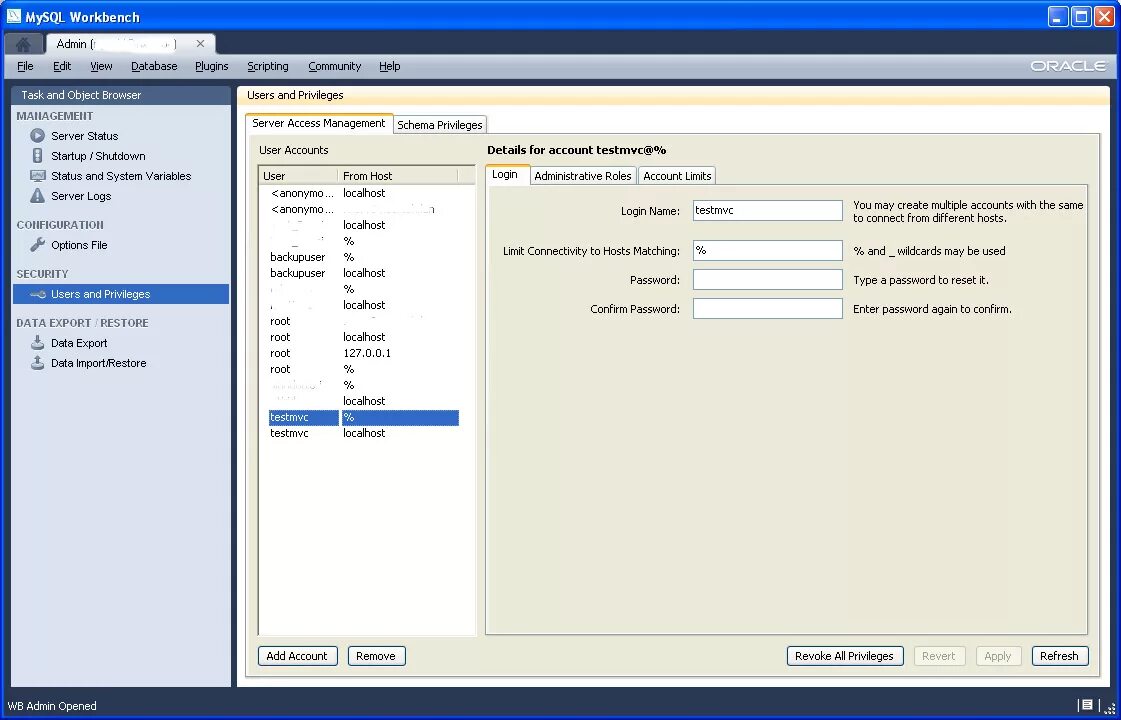
Task: Click the output panel icon in status bar
Action: pos(1087,705)
